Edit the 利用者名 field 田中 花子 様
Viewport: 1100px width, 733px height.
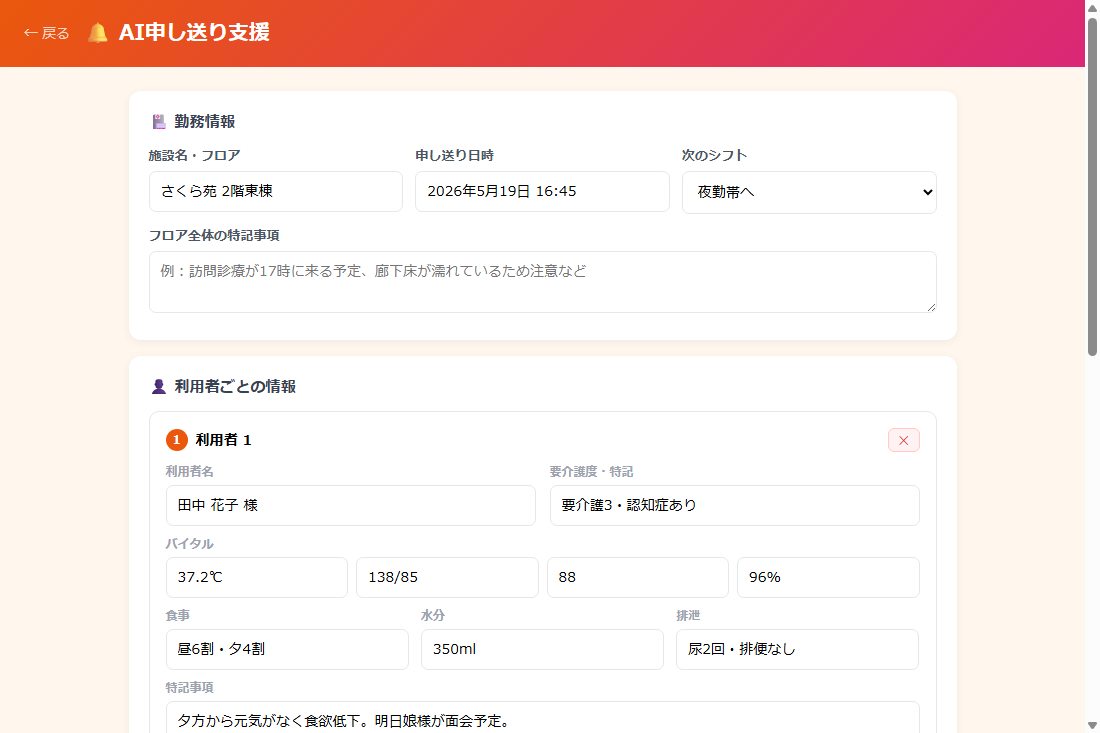[x=351, y=505]
